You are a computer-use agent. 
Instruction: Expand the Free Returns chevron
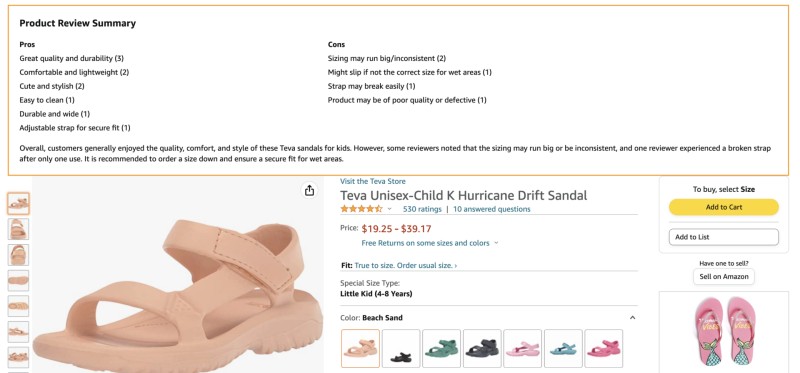[x=497, y=243]
